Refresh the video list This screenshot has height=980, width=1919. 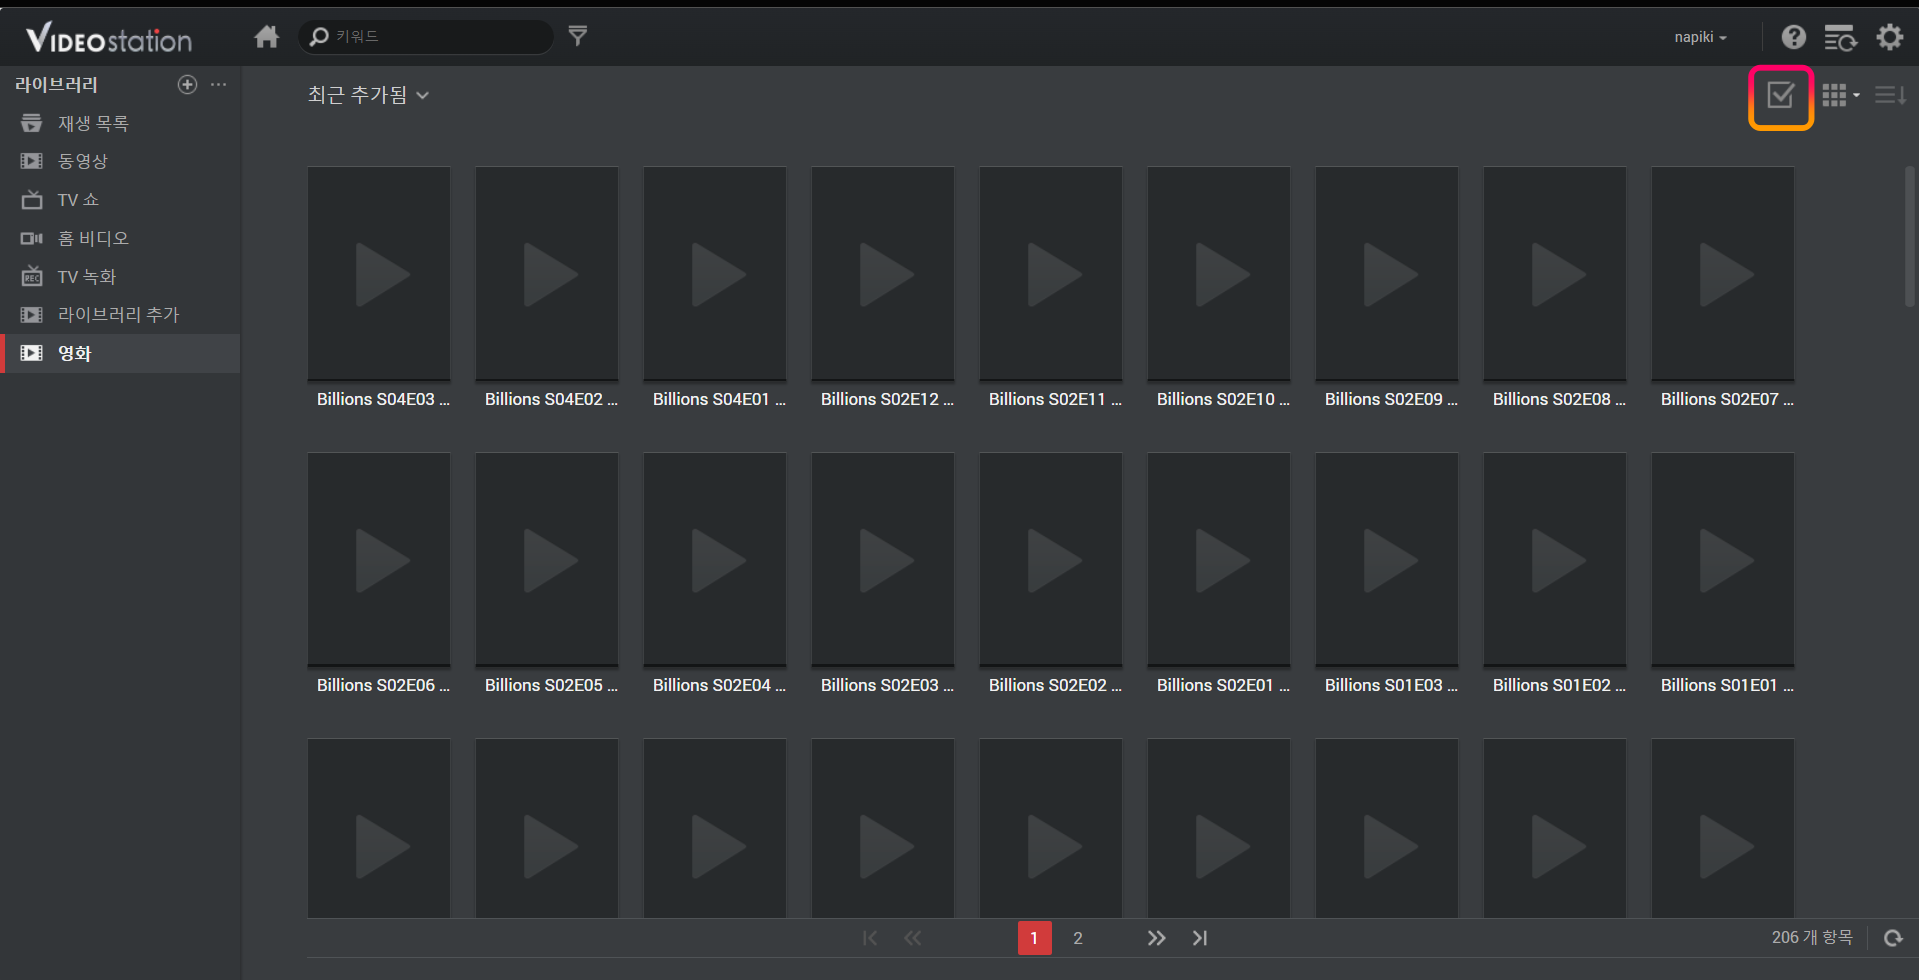pyautogui.click(x=1893, y=938)
